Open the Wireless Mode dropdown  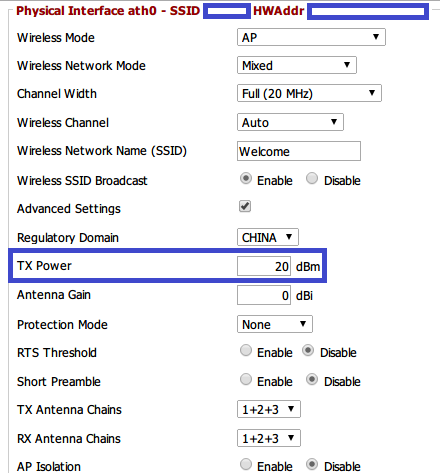click(311, 37)
